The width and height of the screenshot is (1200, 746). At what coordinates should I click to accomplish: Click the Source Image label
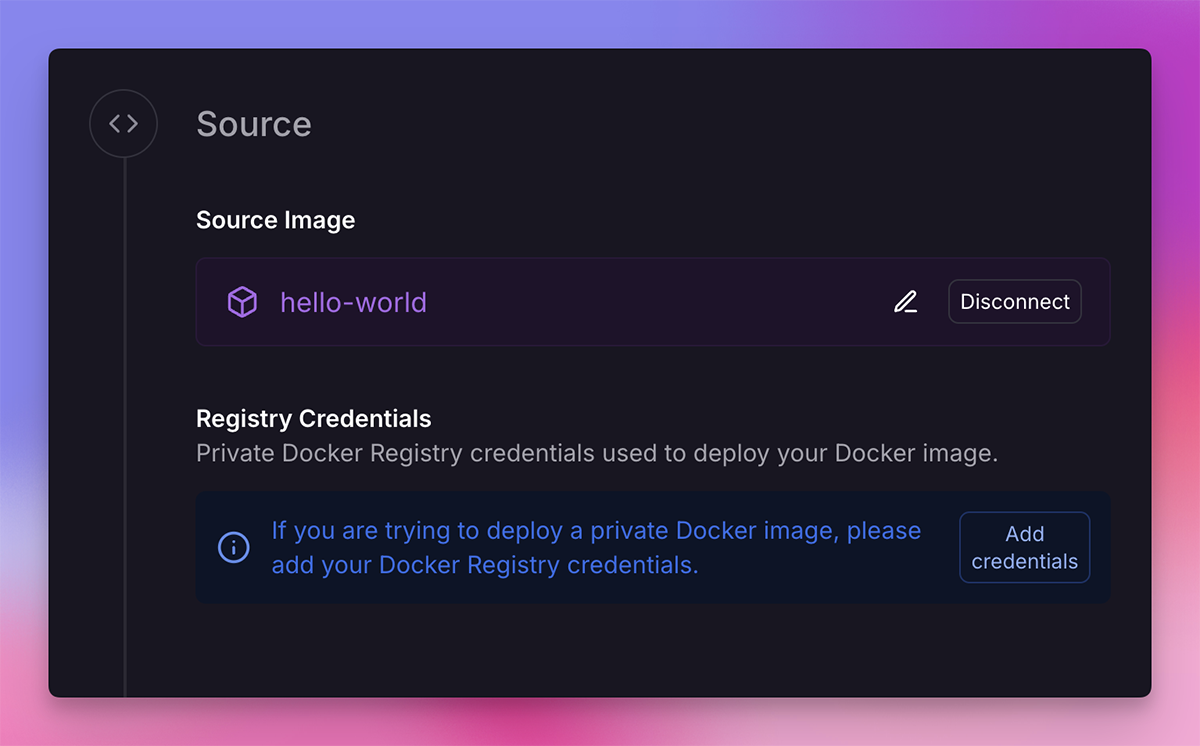[x=276, y=220]
